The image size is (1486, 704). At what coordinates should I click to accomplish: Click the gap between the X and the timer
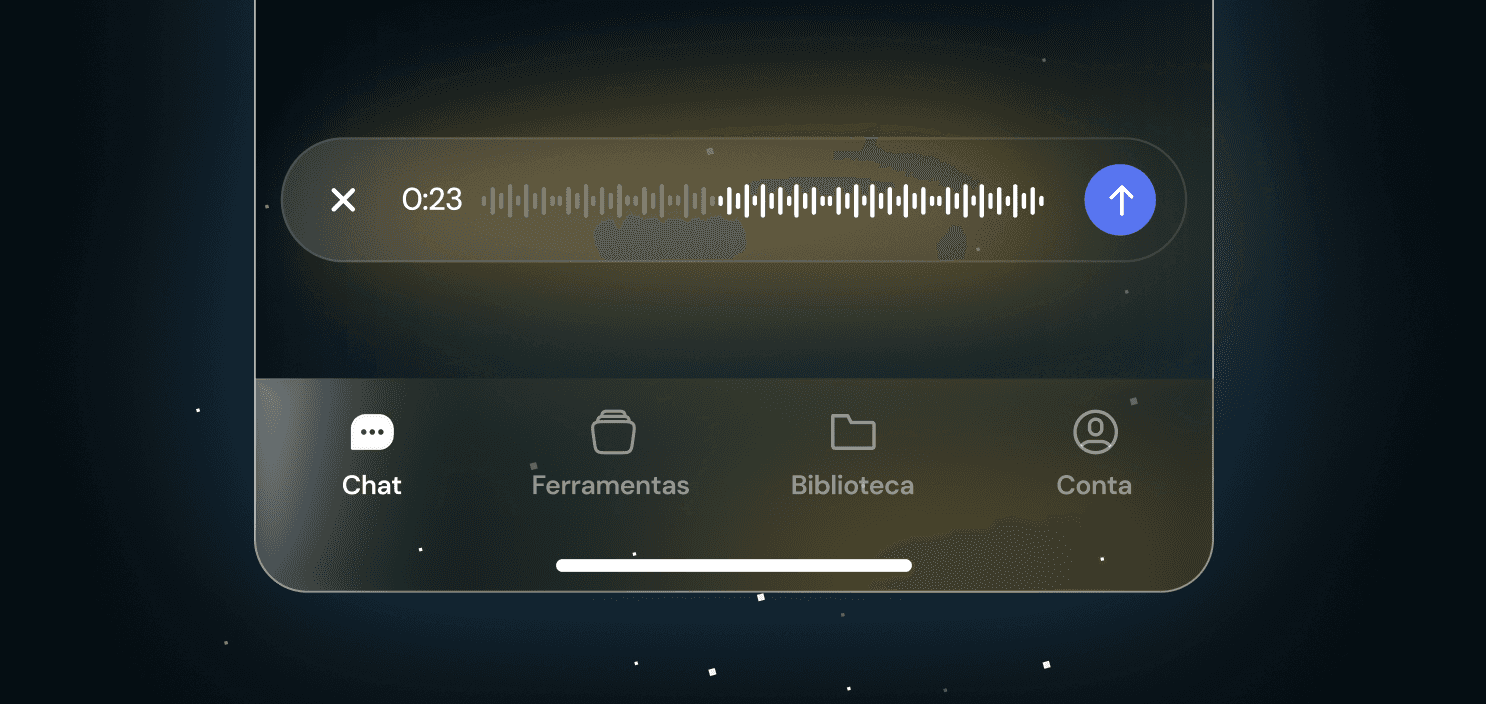click(379, 200)
